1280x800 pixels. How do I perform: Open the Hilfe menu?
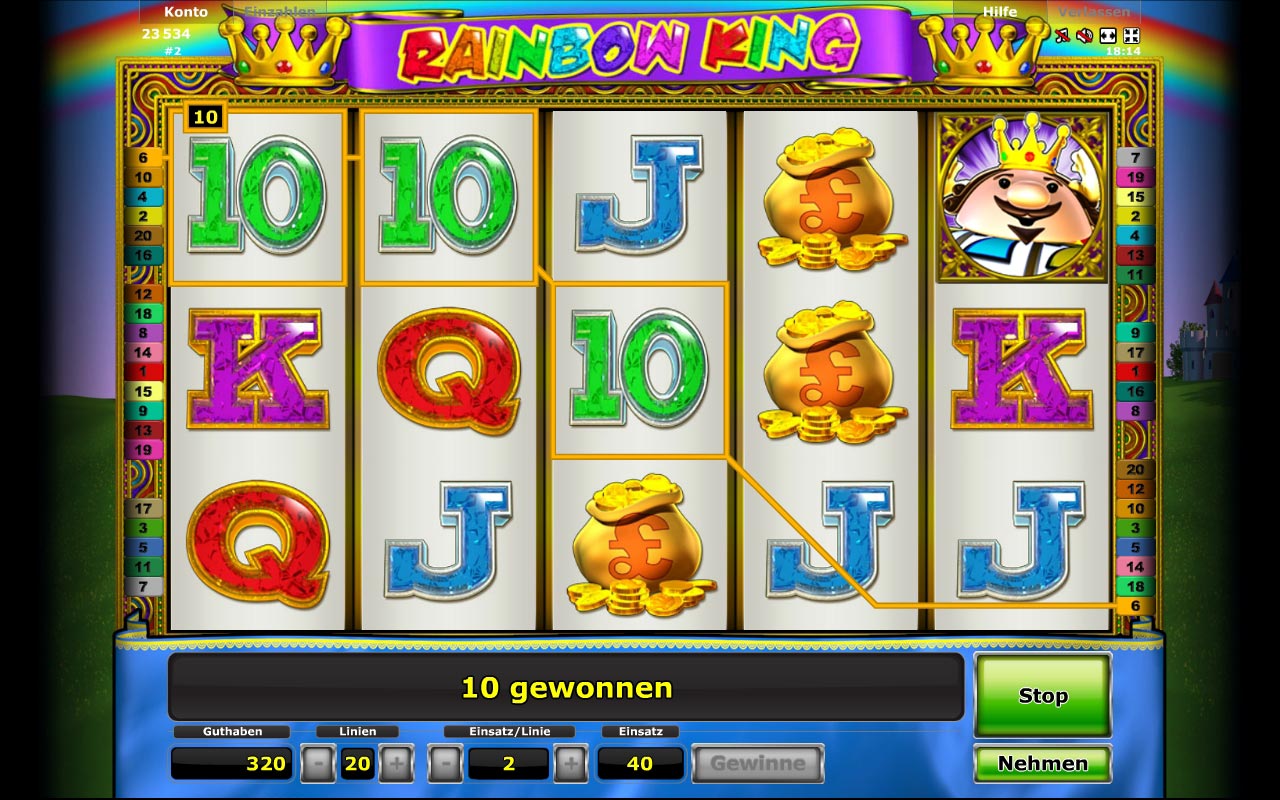pyautogui.click(x=999, y=12)
